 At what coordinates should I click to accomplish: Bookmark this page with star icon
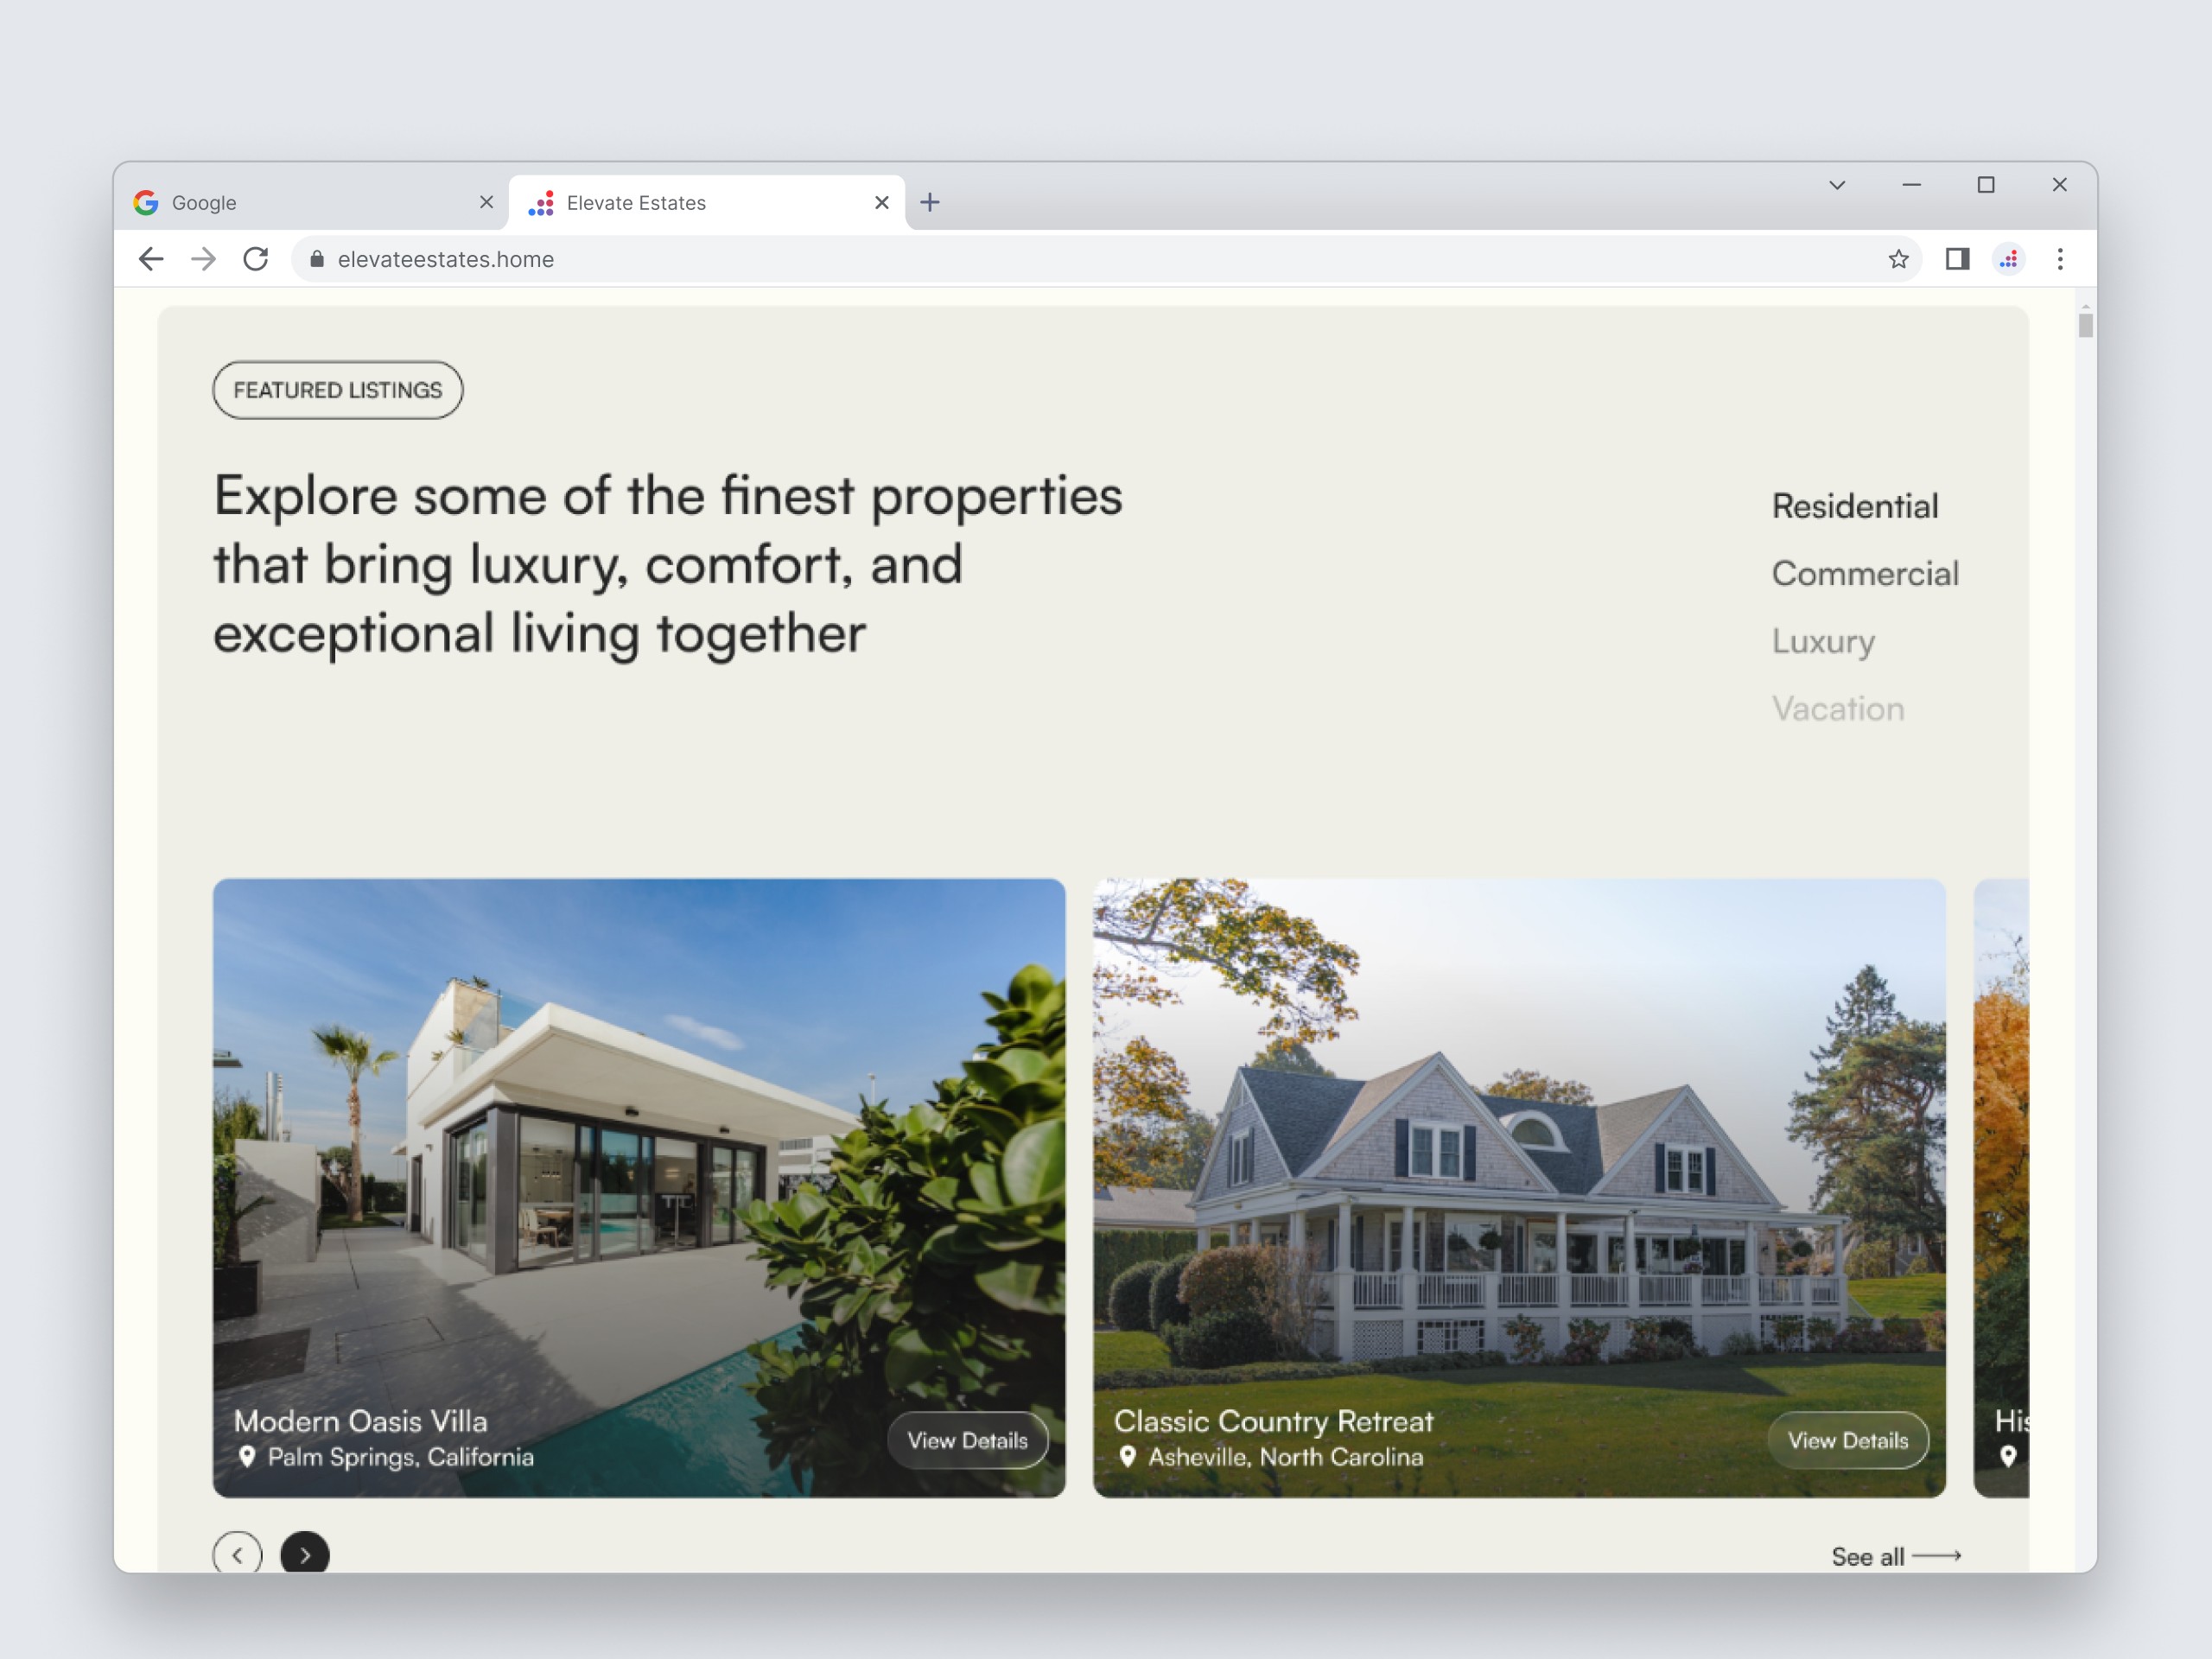click(1898, 259)
